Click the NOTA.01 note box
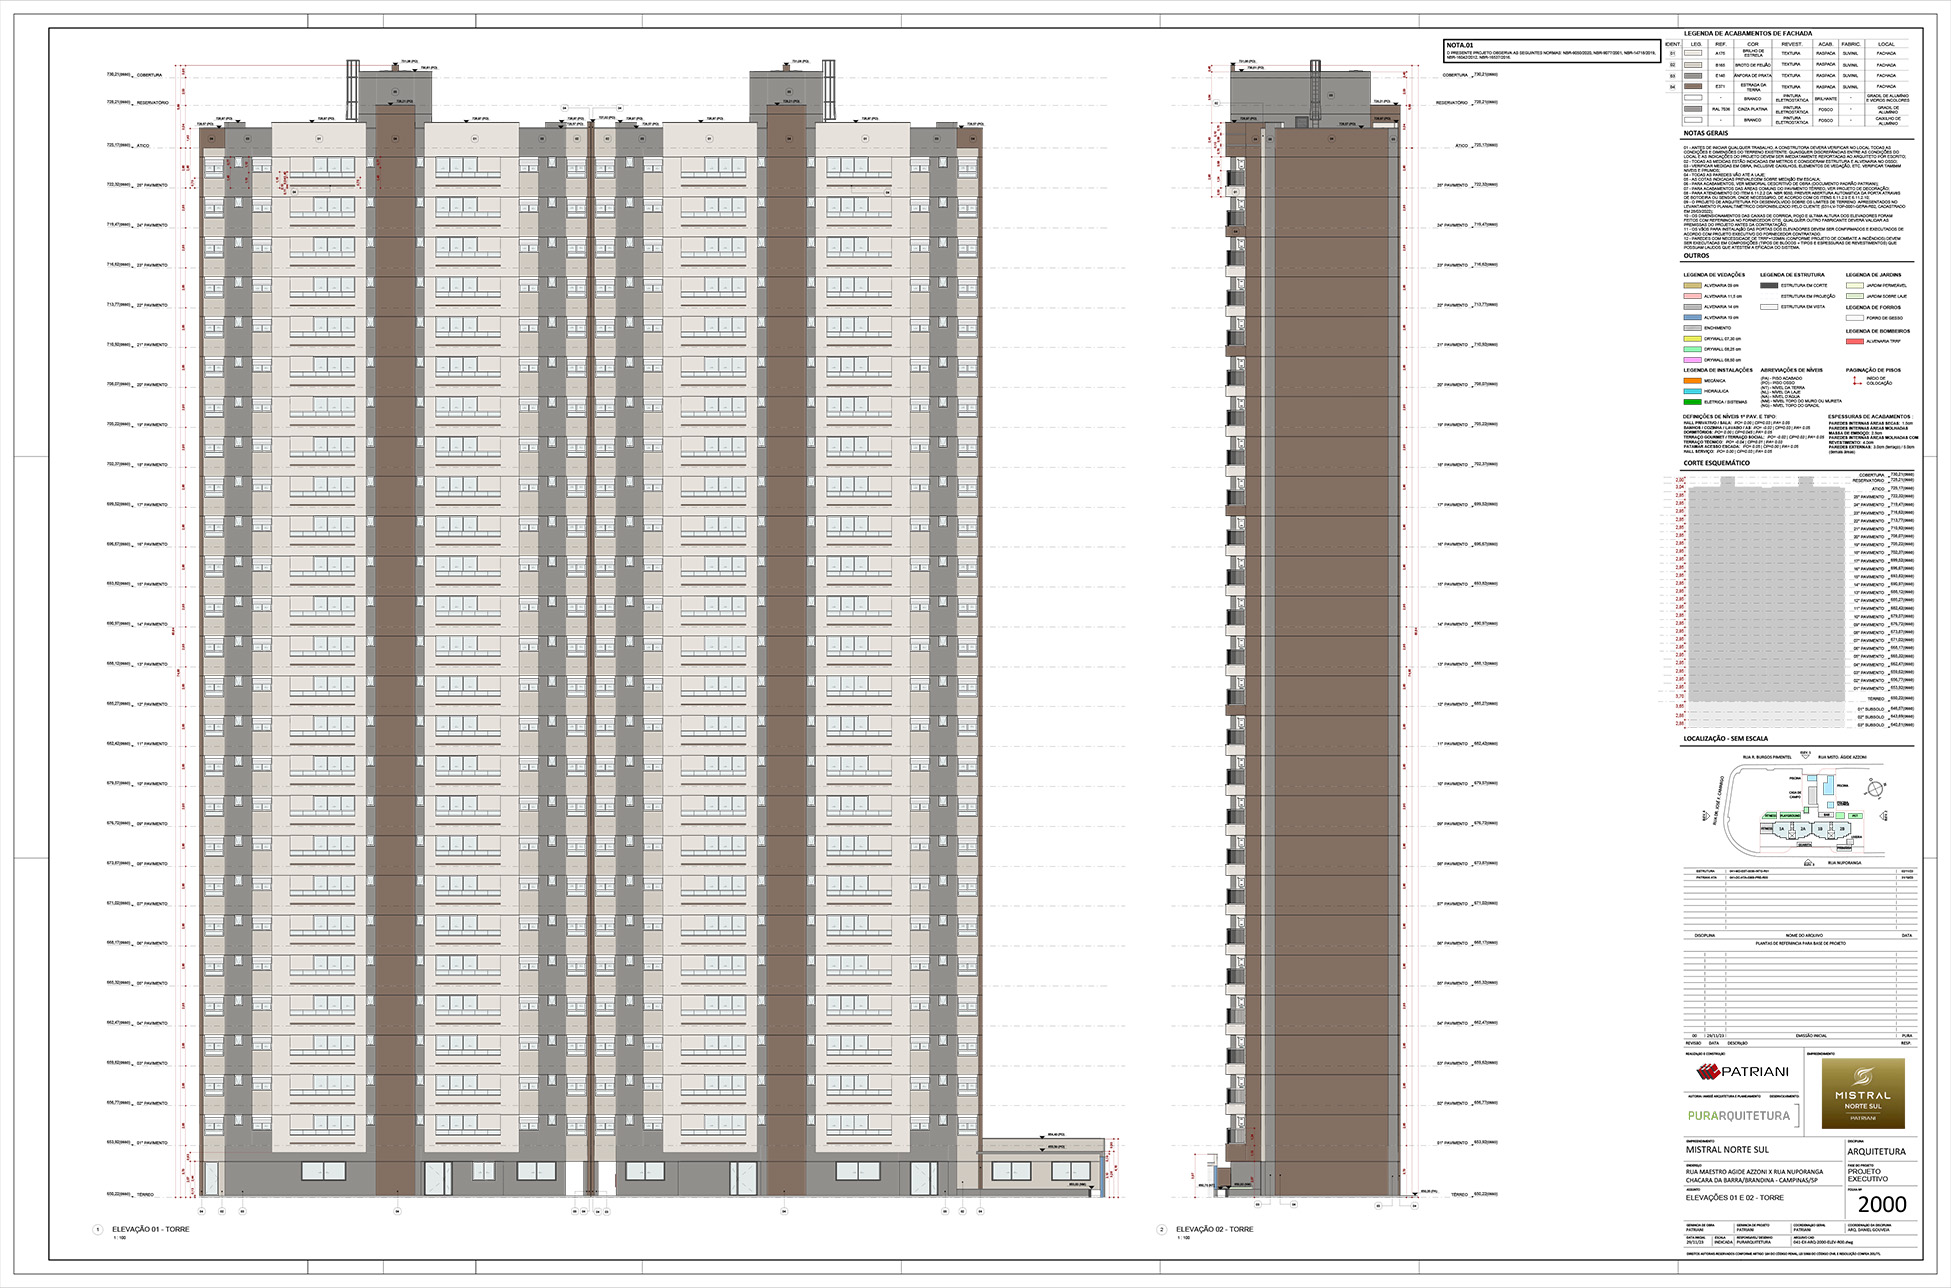 click(x=1551, y=51)
